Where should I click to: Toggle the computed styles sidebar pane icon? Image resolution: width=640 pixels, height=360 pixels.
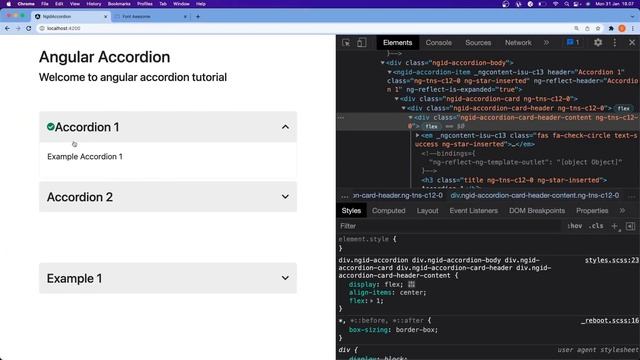[x=630, y=226]
